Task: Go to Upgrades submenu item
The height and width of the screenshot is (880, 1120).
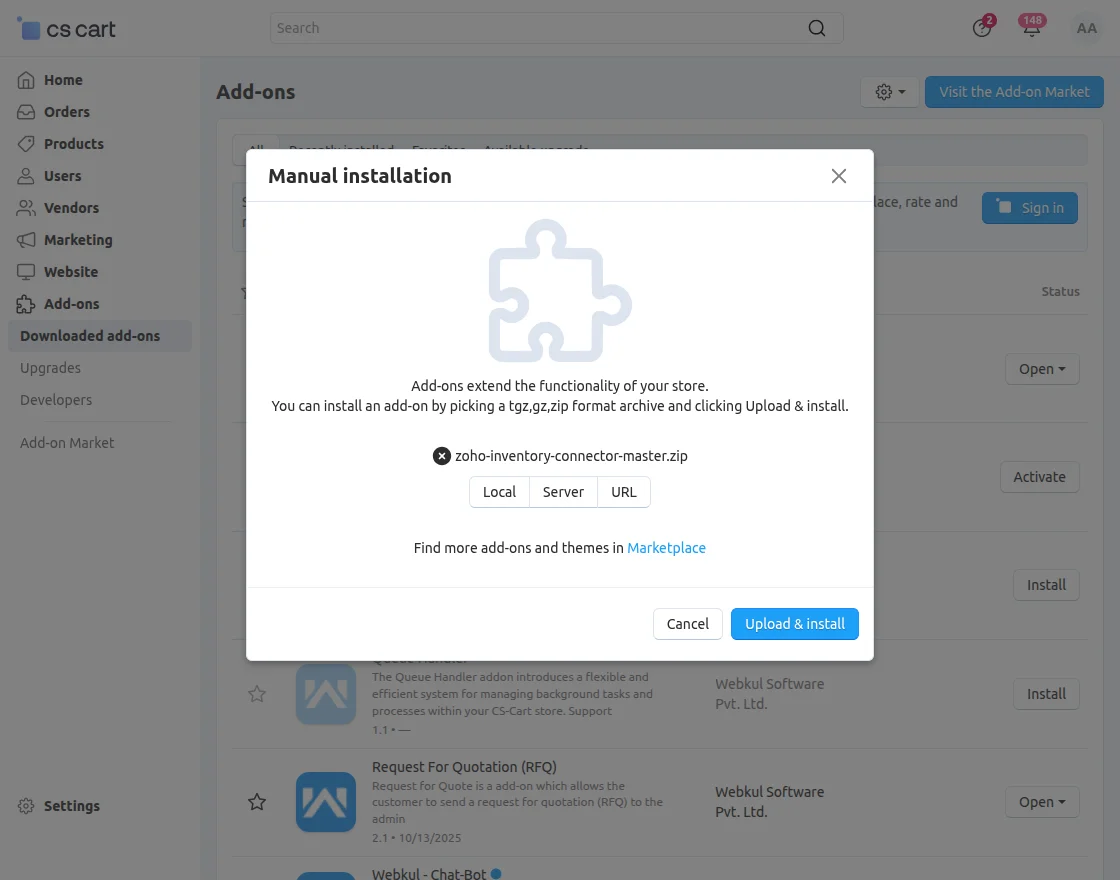Action: tap(50, 368)
